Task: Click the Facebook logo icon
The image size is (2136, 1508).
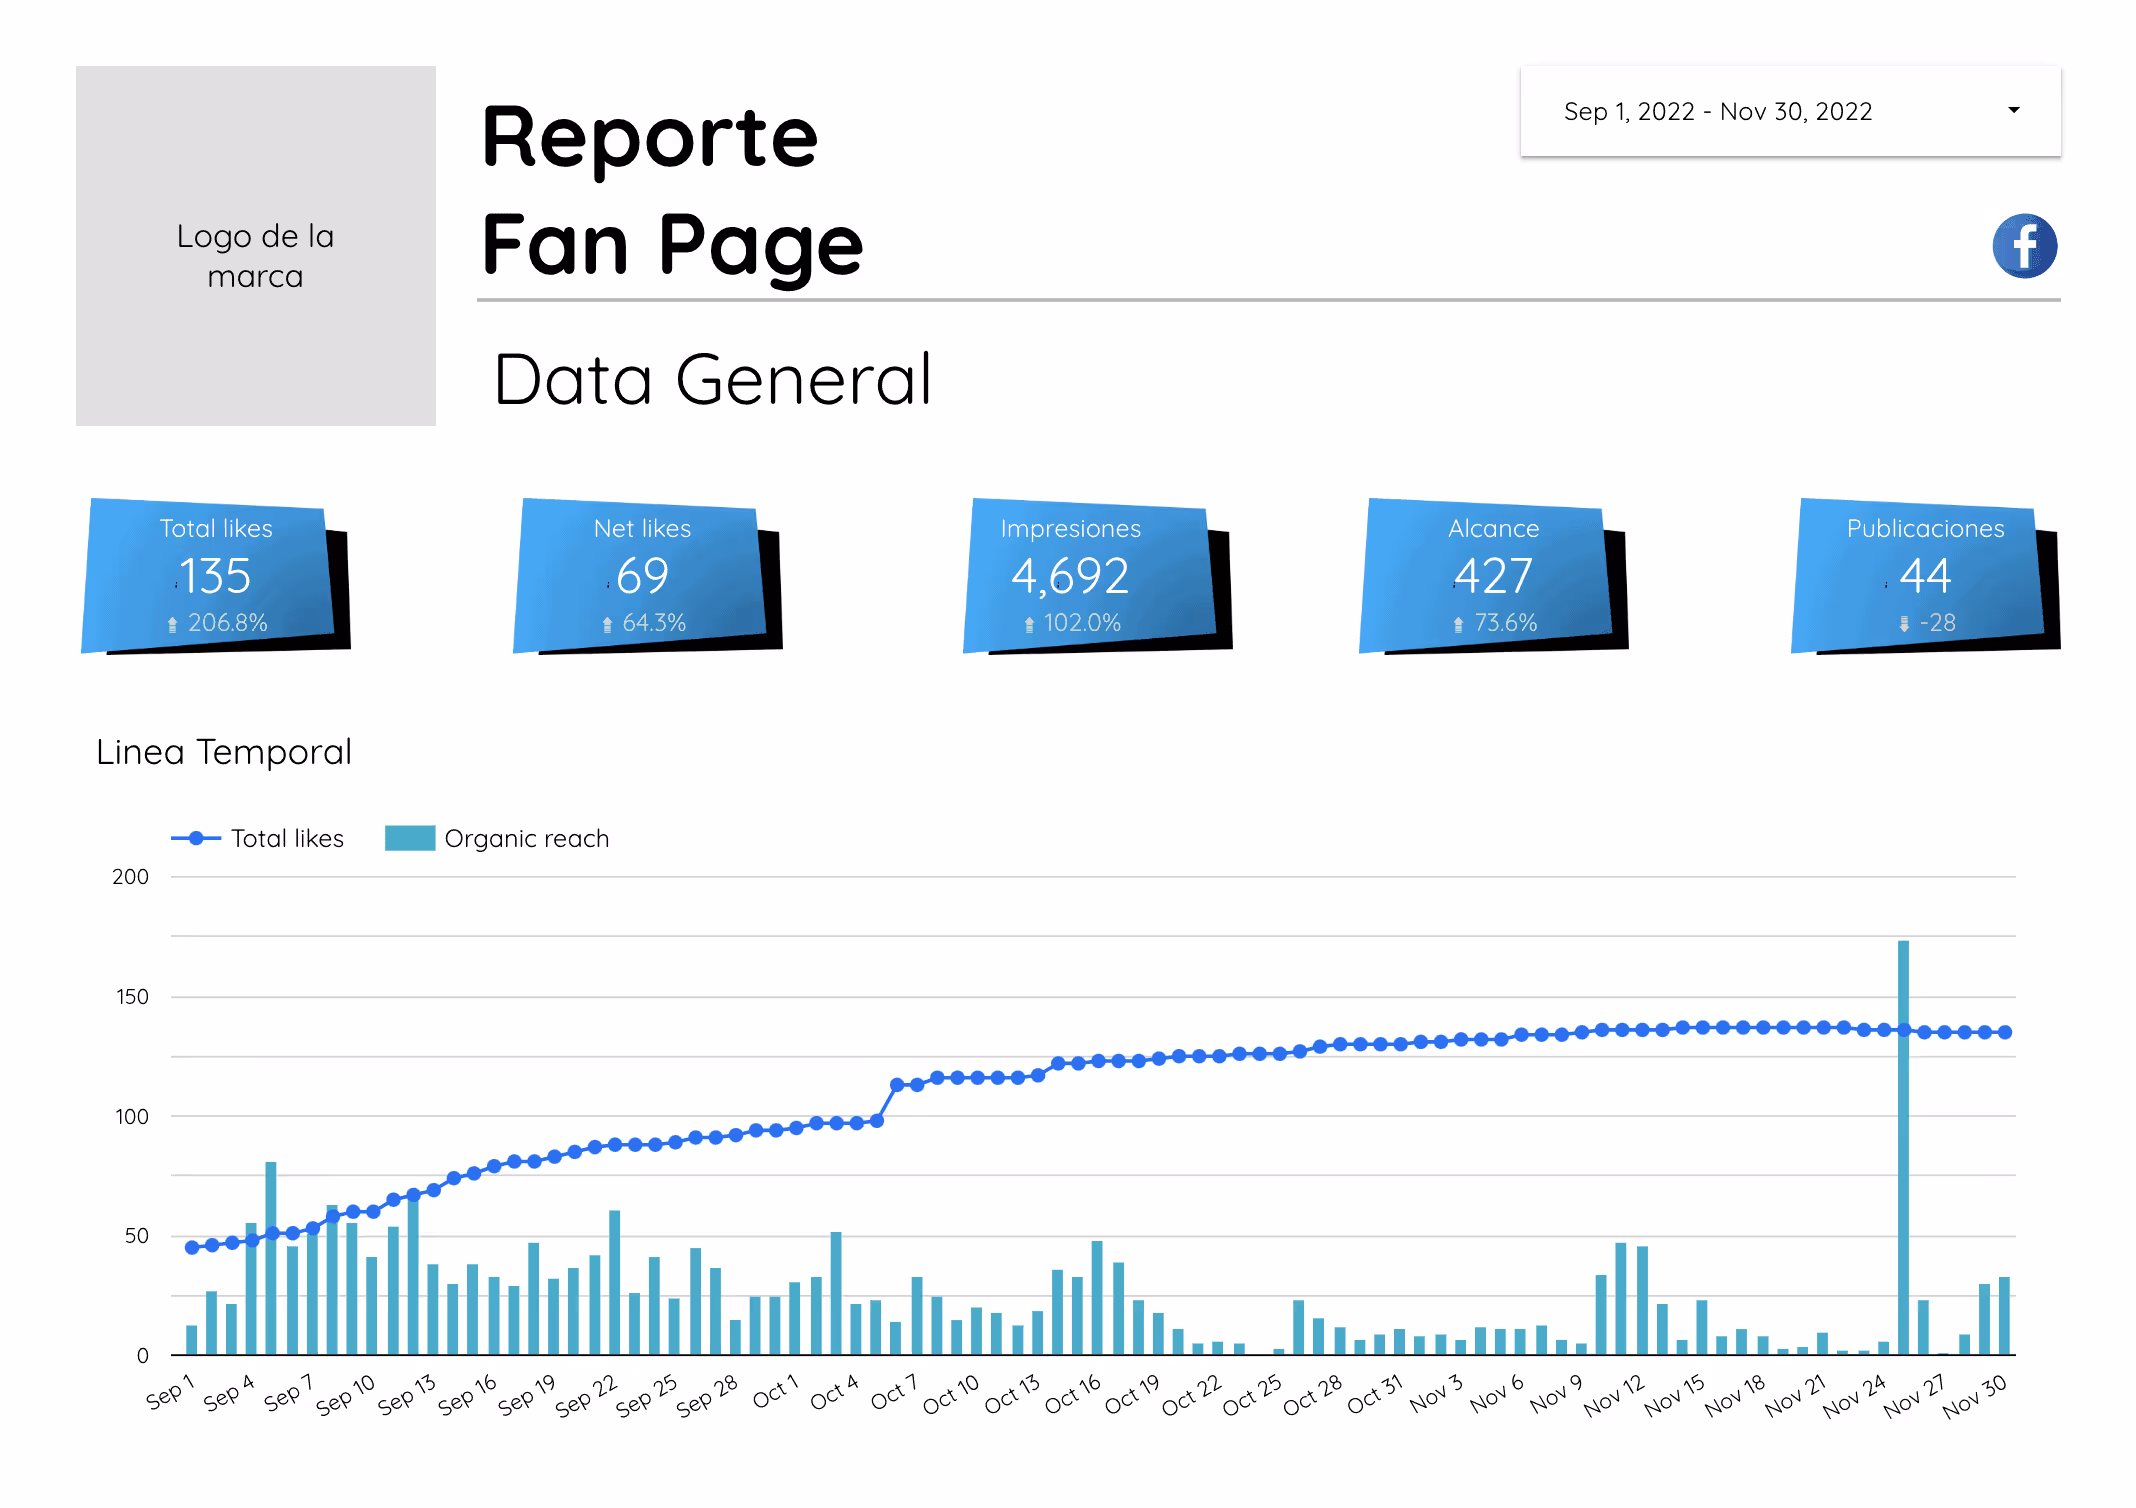Action: 2024,245
